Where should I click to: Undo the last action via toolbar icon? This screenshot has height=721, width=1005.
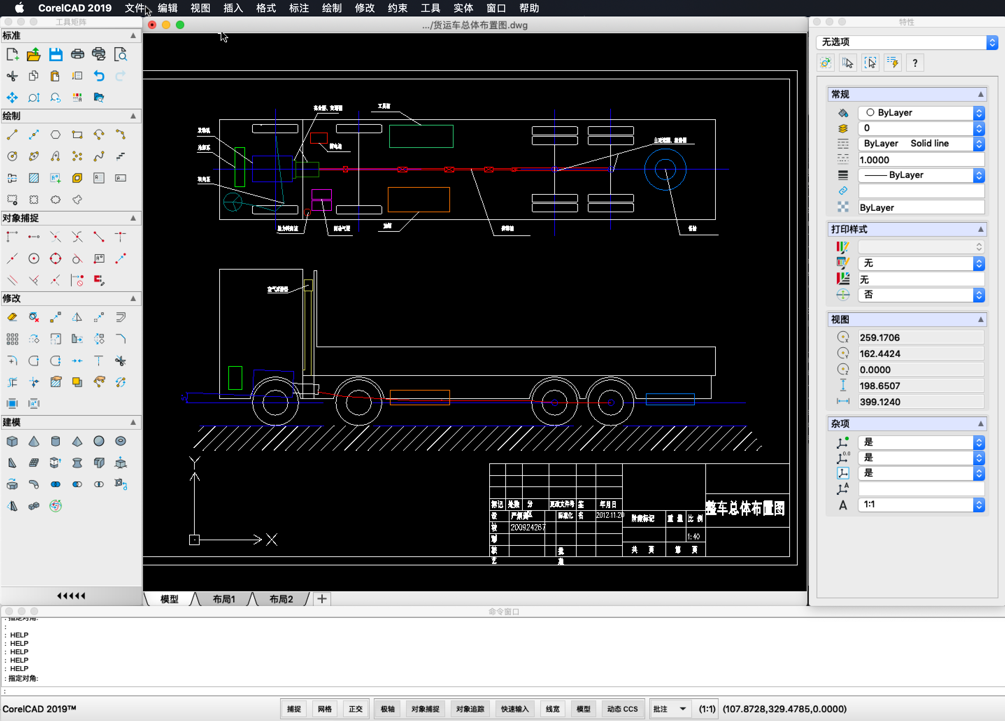(x=100, y=76)
